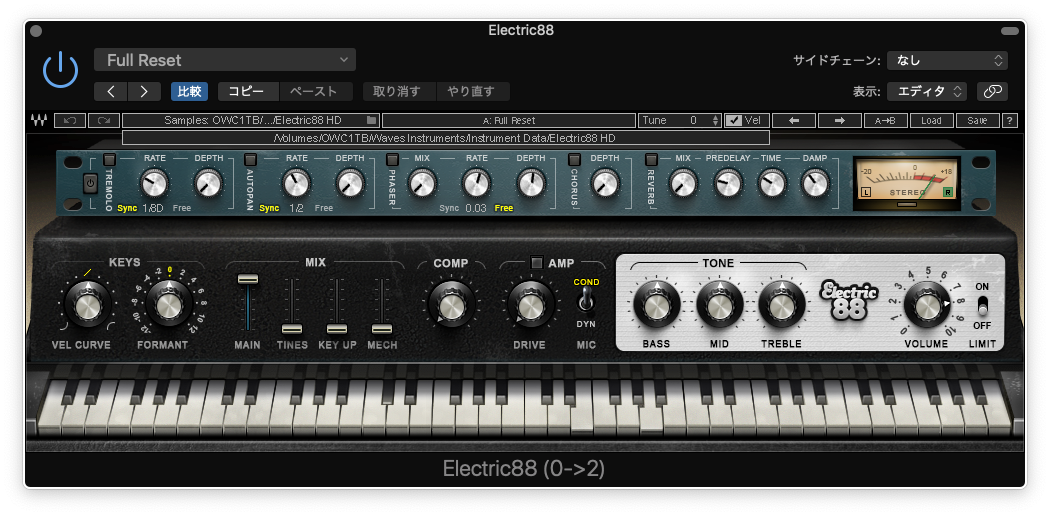The width and height of the screenshot is (1050, 516).
Task: Click the KEY UP mix fader
Action: (x=337, y=329)
